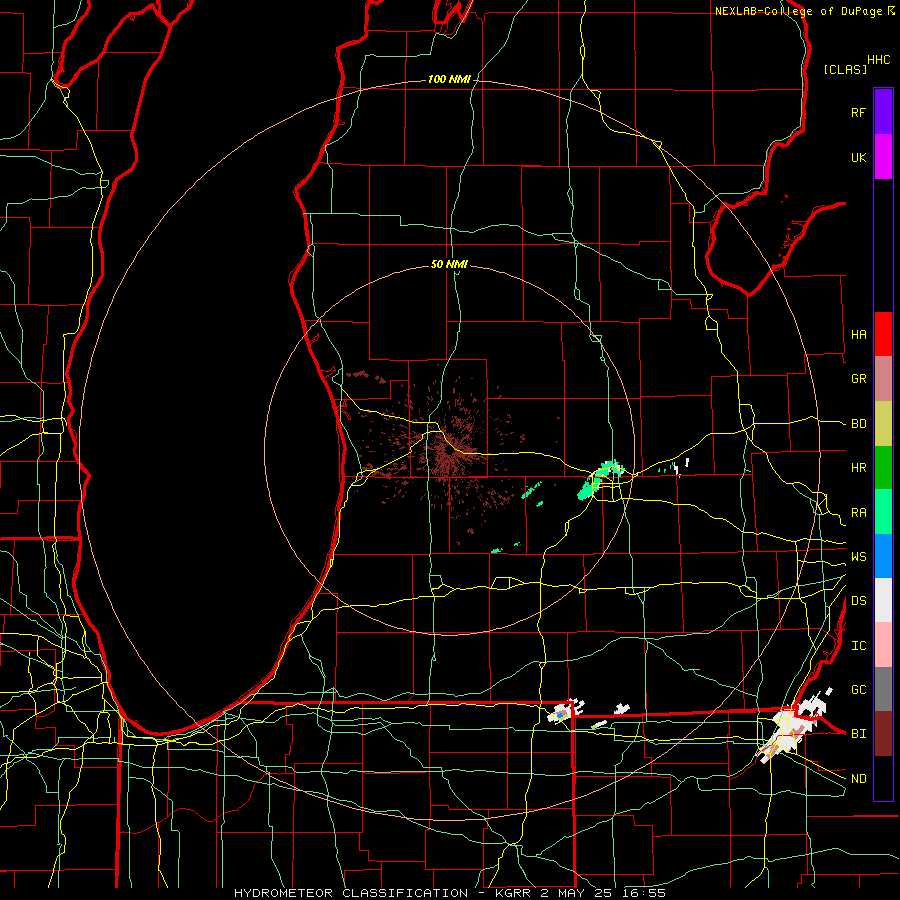The height and width of the screenshot is (900, 900).
Task: Click the UK legend label
Action: pyautogui.click(x=858, y=158)
